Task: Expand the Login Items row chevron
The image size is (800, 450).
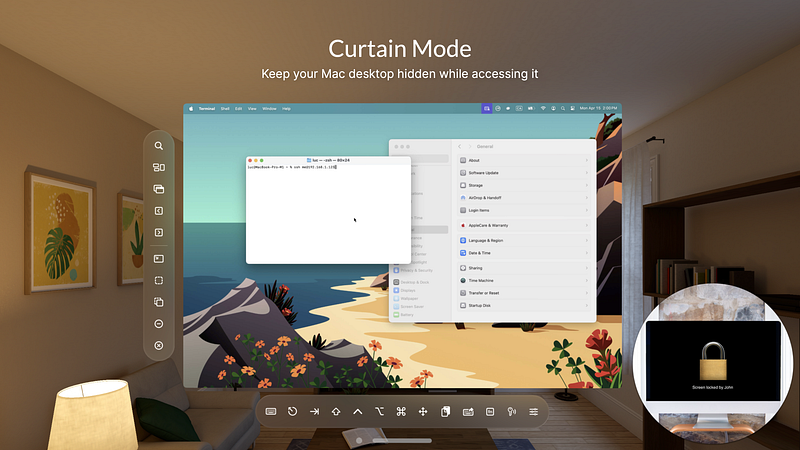Action: pos(586,210)
